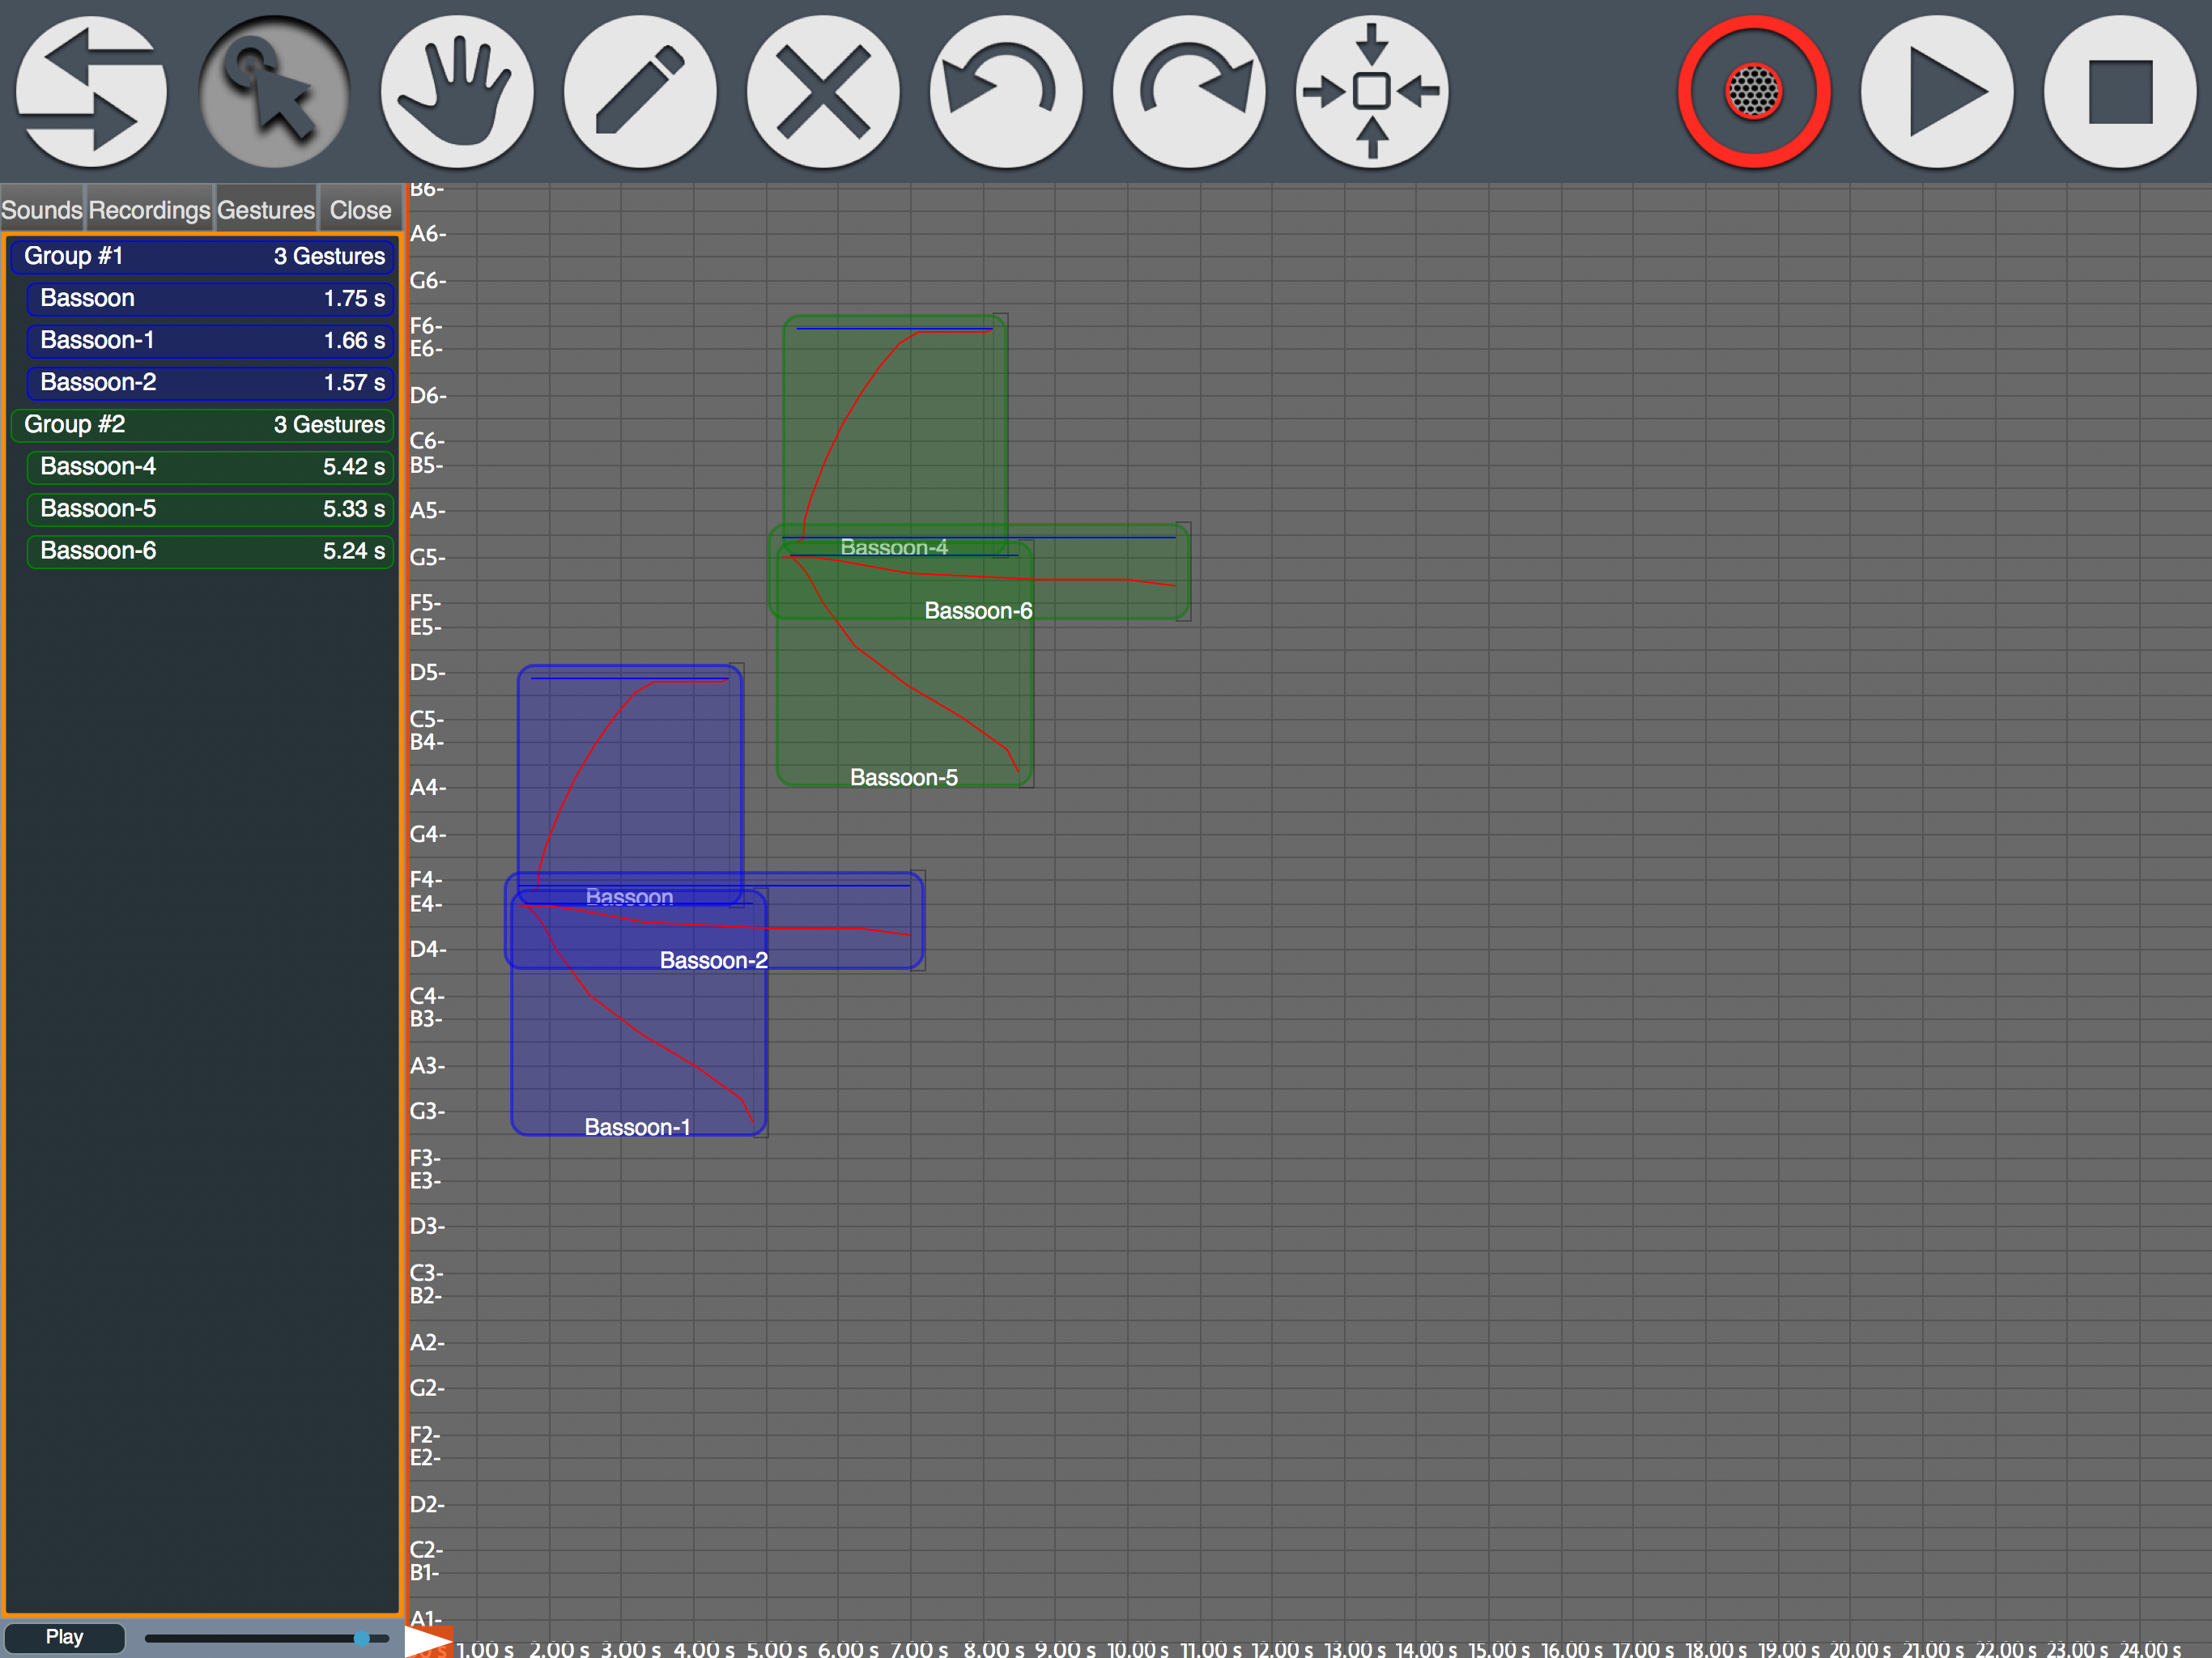Stop playback with the square button
Screen dimensions: 2212x1658
pyautogui.click(x=2120, y=91)
